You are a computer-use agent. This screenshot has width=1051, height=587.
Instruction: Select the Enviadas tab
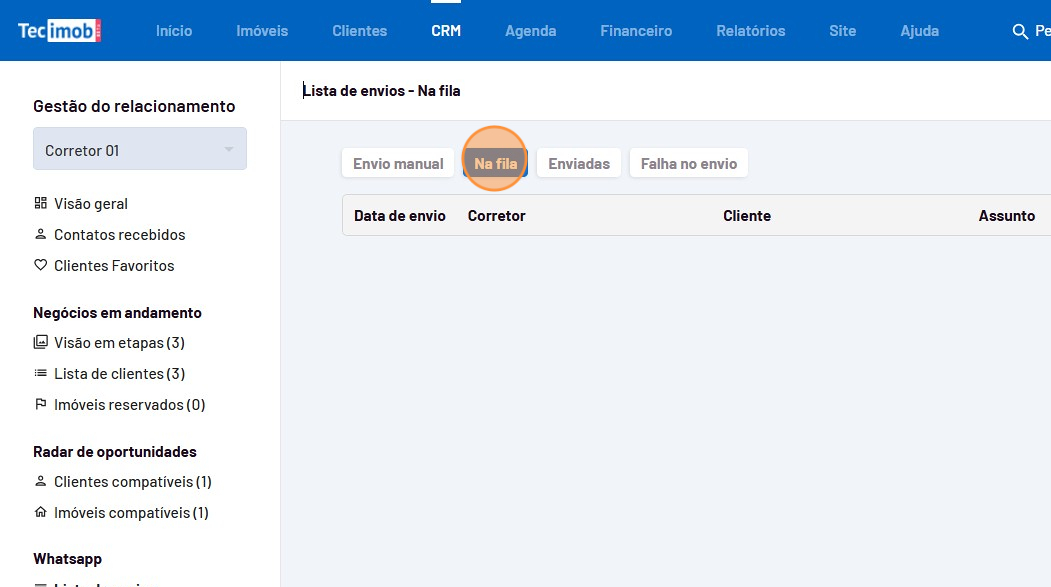pyautogui.click(x=579, y=163)
